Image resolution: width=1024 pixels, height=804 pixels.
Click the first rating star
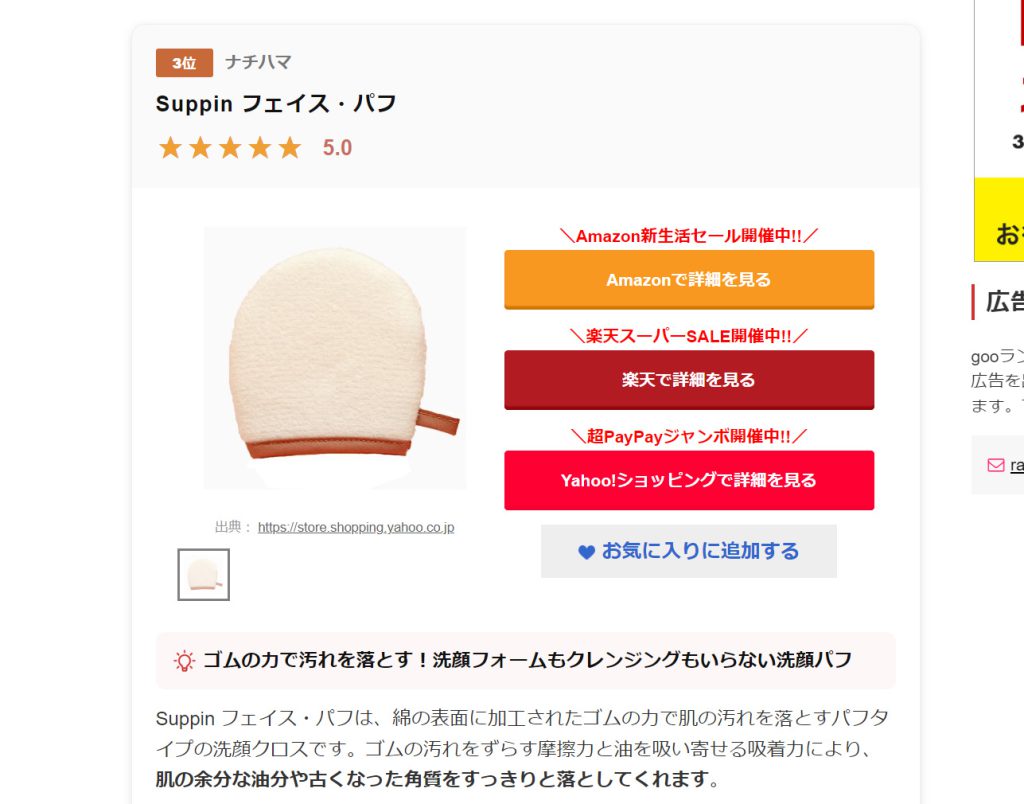click(x=170, y=148)
